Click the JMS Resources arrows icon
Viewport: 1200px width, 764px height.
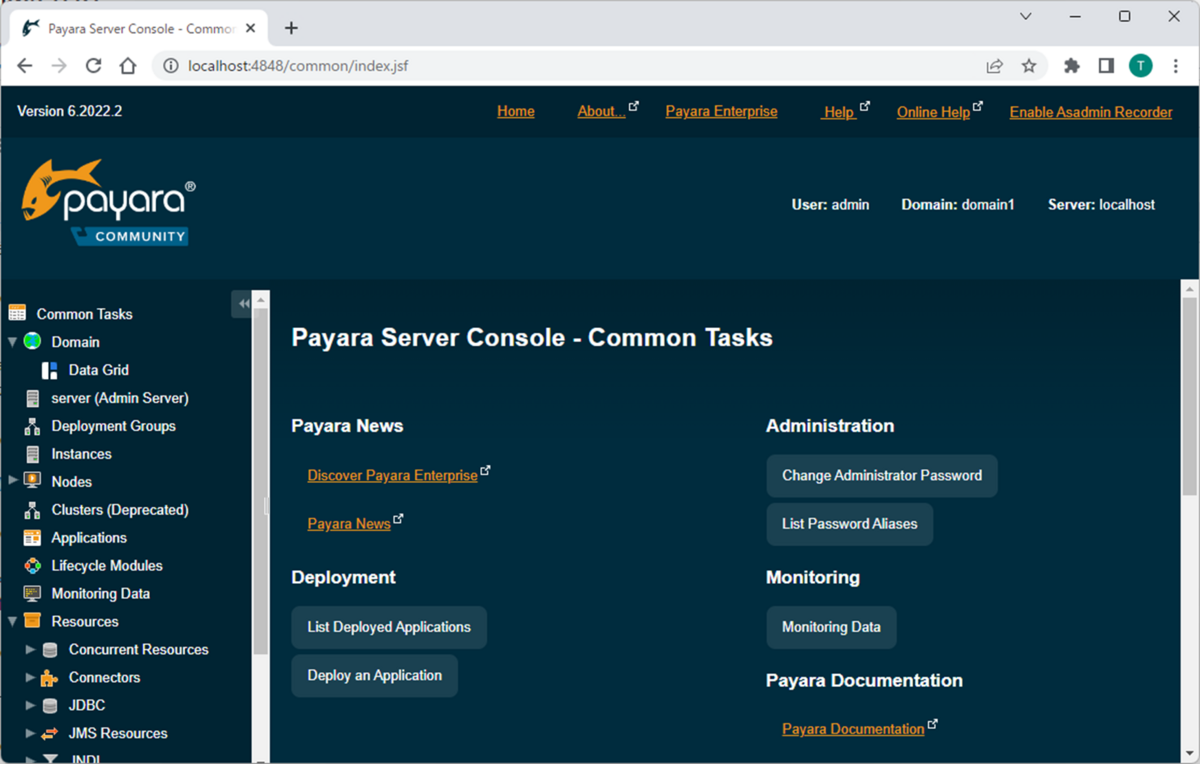click(x=49, y=733)
